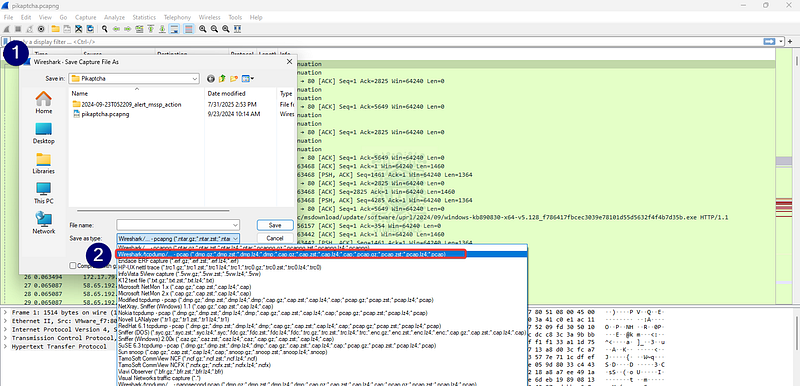Select Sun snoop type option in list
This screenshot has width=800, height=386.
point(321,352)
